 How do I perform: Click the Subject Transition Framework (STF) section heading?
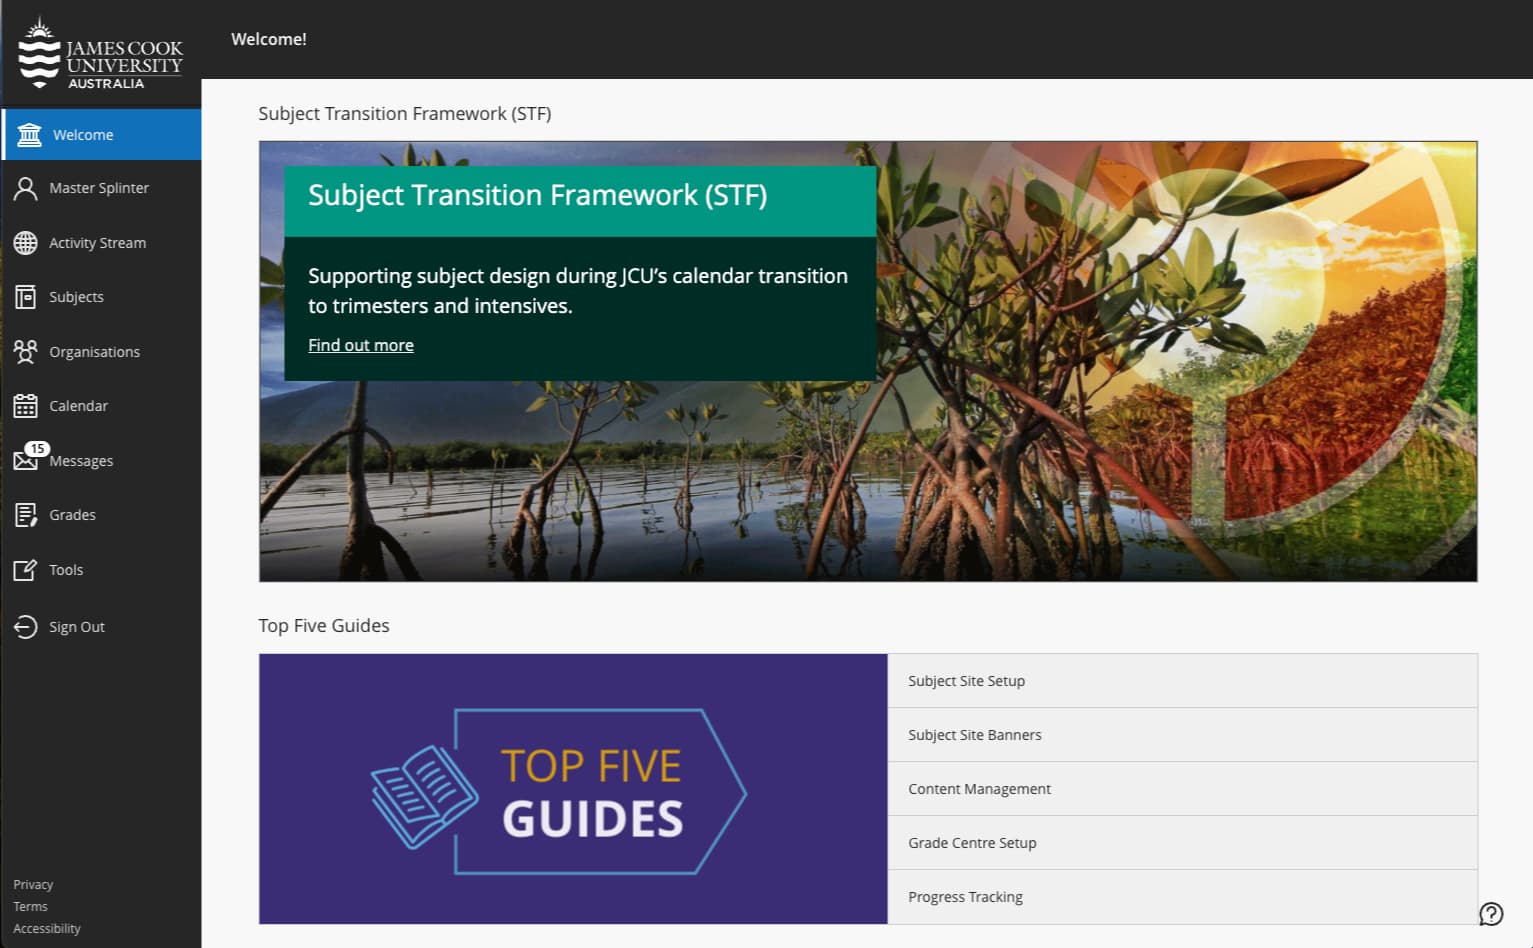pyautogui.click(x=405, y=114)
